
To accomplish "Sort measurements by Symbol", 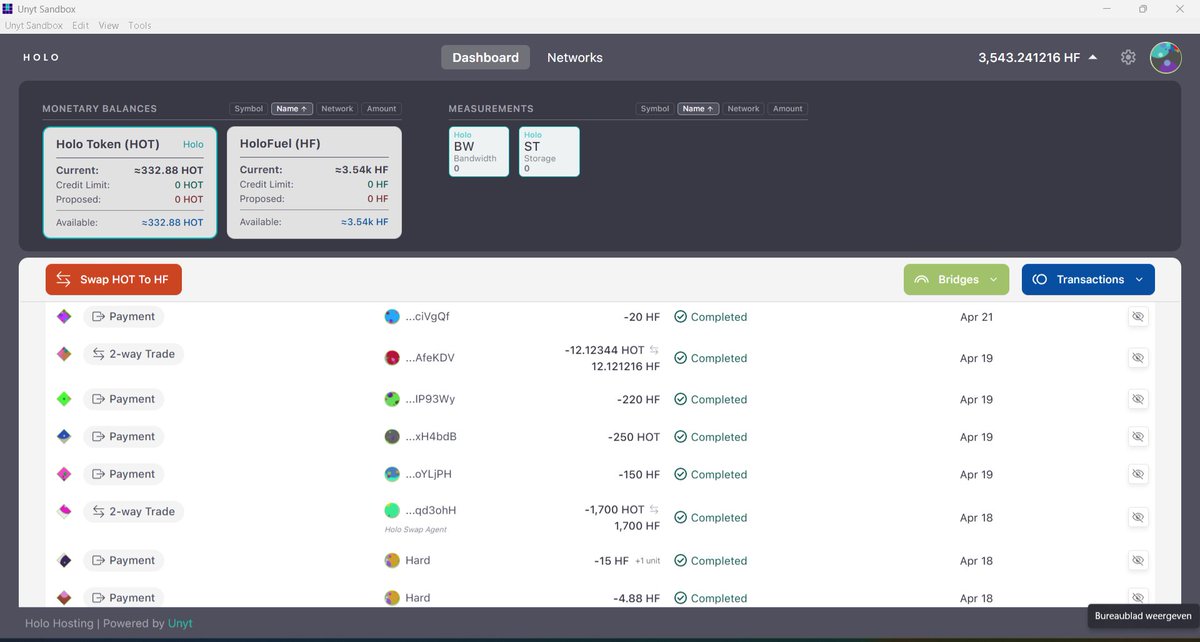I will pos(655,108).
